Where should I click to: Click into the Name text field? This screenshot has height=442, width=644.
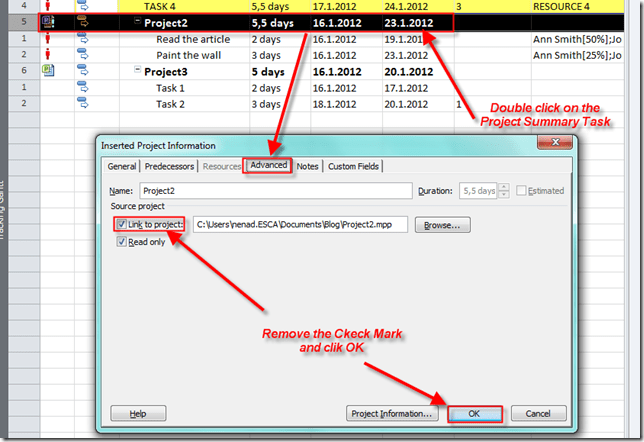tap(276, 191)
